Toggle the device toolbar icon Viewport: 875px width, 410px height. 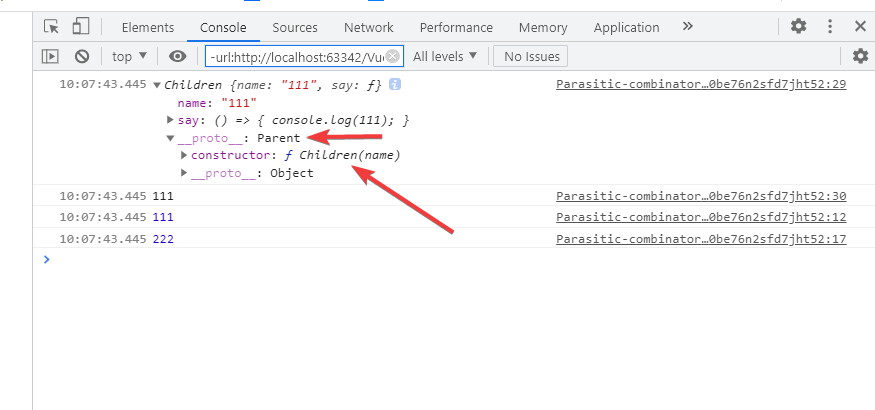pos(82,27)
